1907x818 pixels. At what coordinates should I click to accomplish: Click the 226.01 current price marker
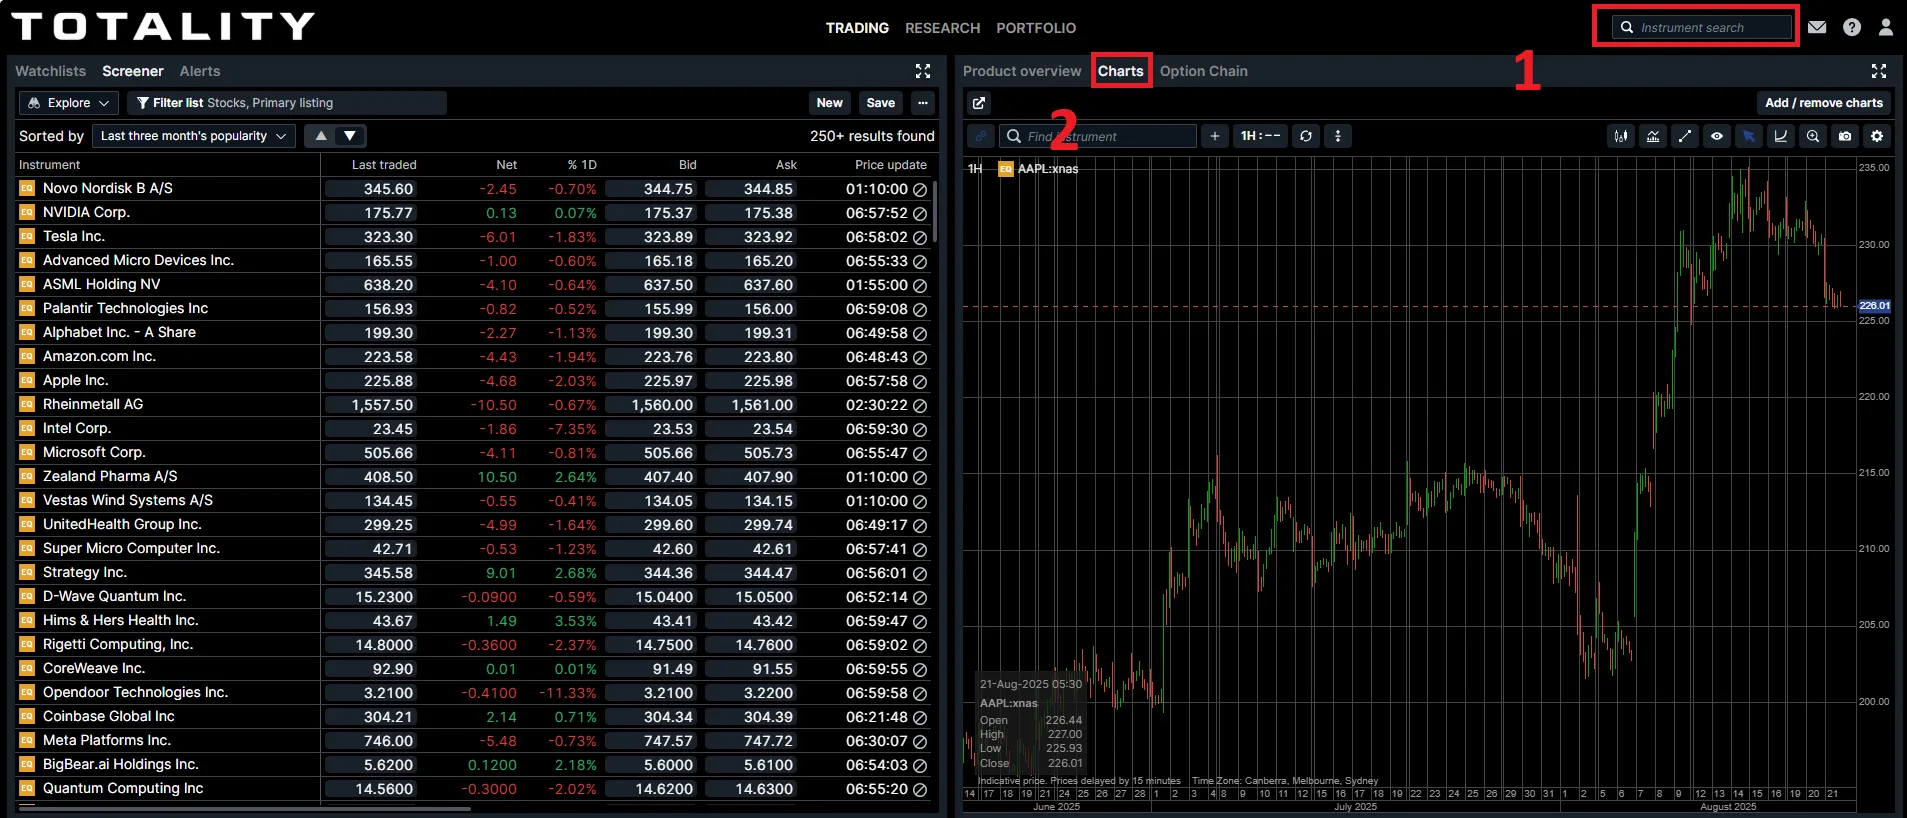point(1874,306)
